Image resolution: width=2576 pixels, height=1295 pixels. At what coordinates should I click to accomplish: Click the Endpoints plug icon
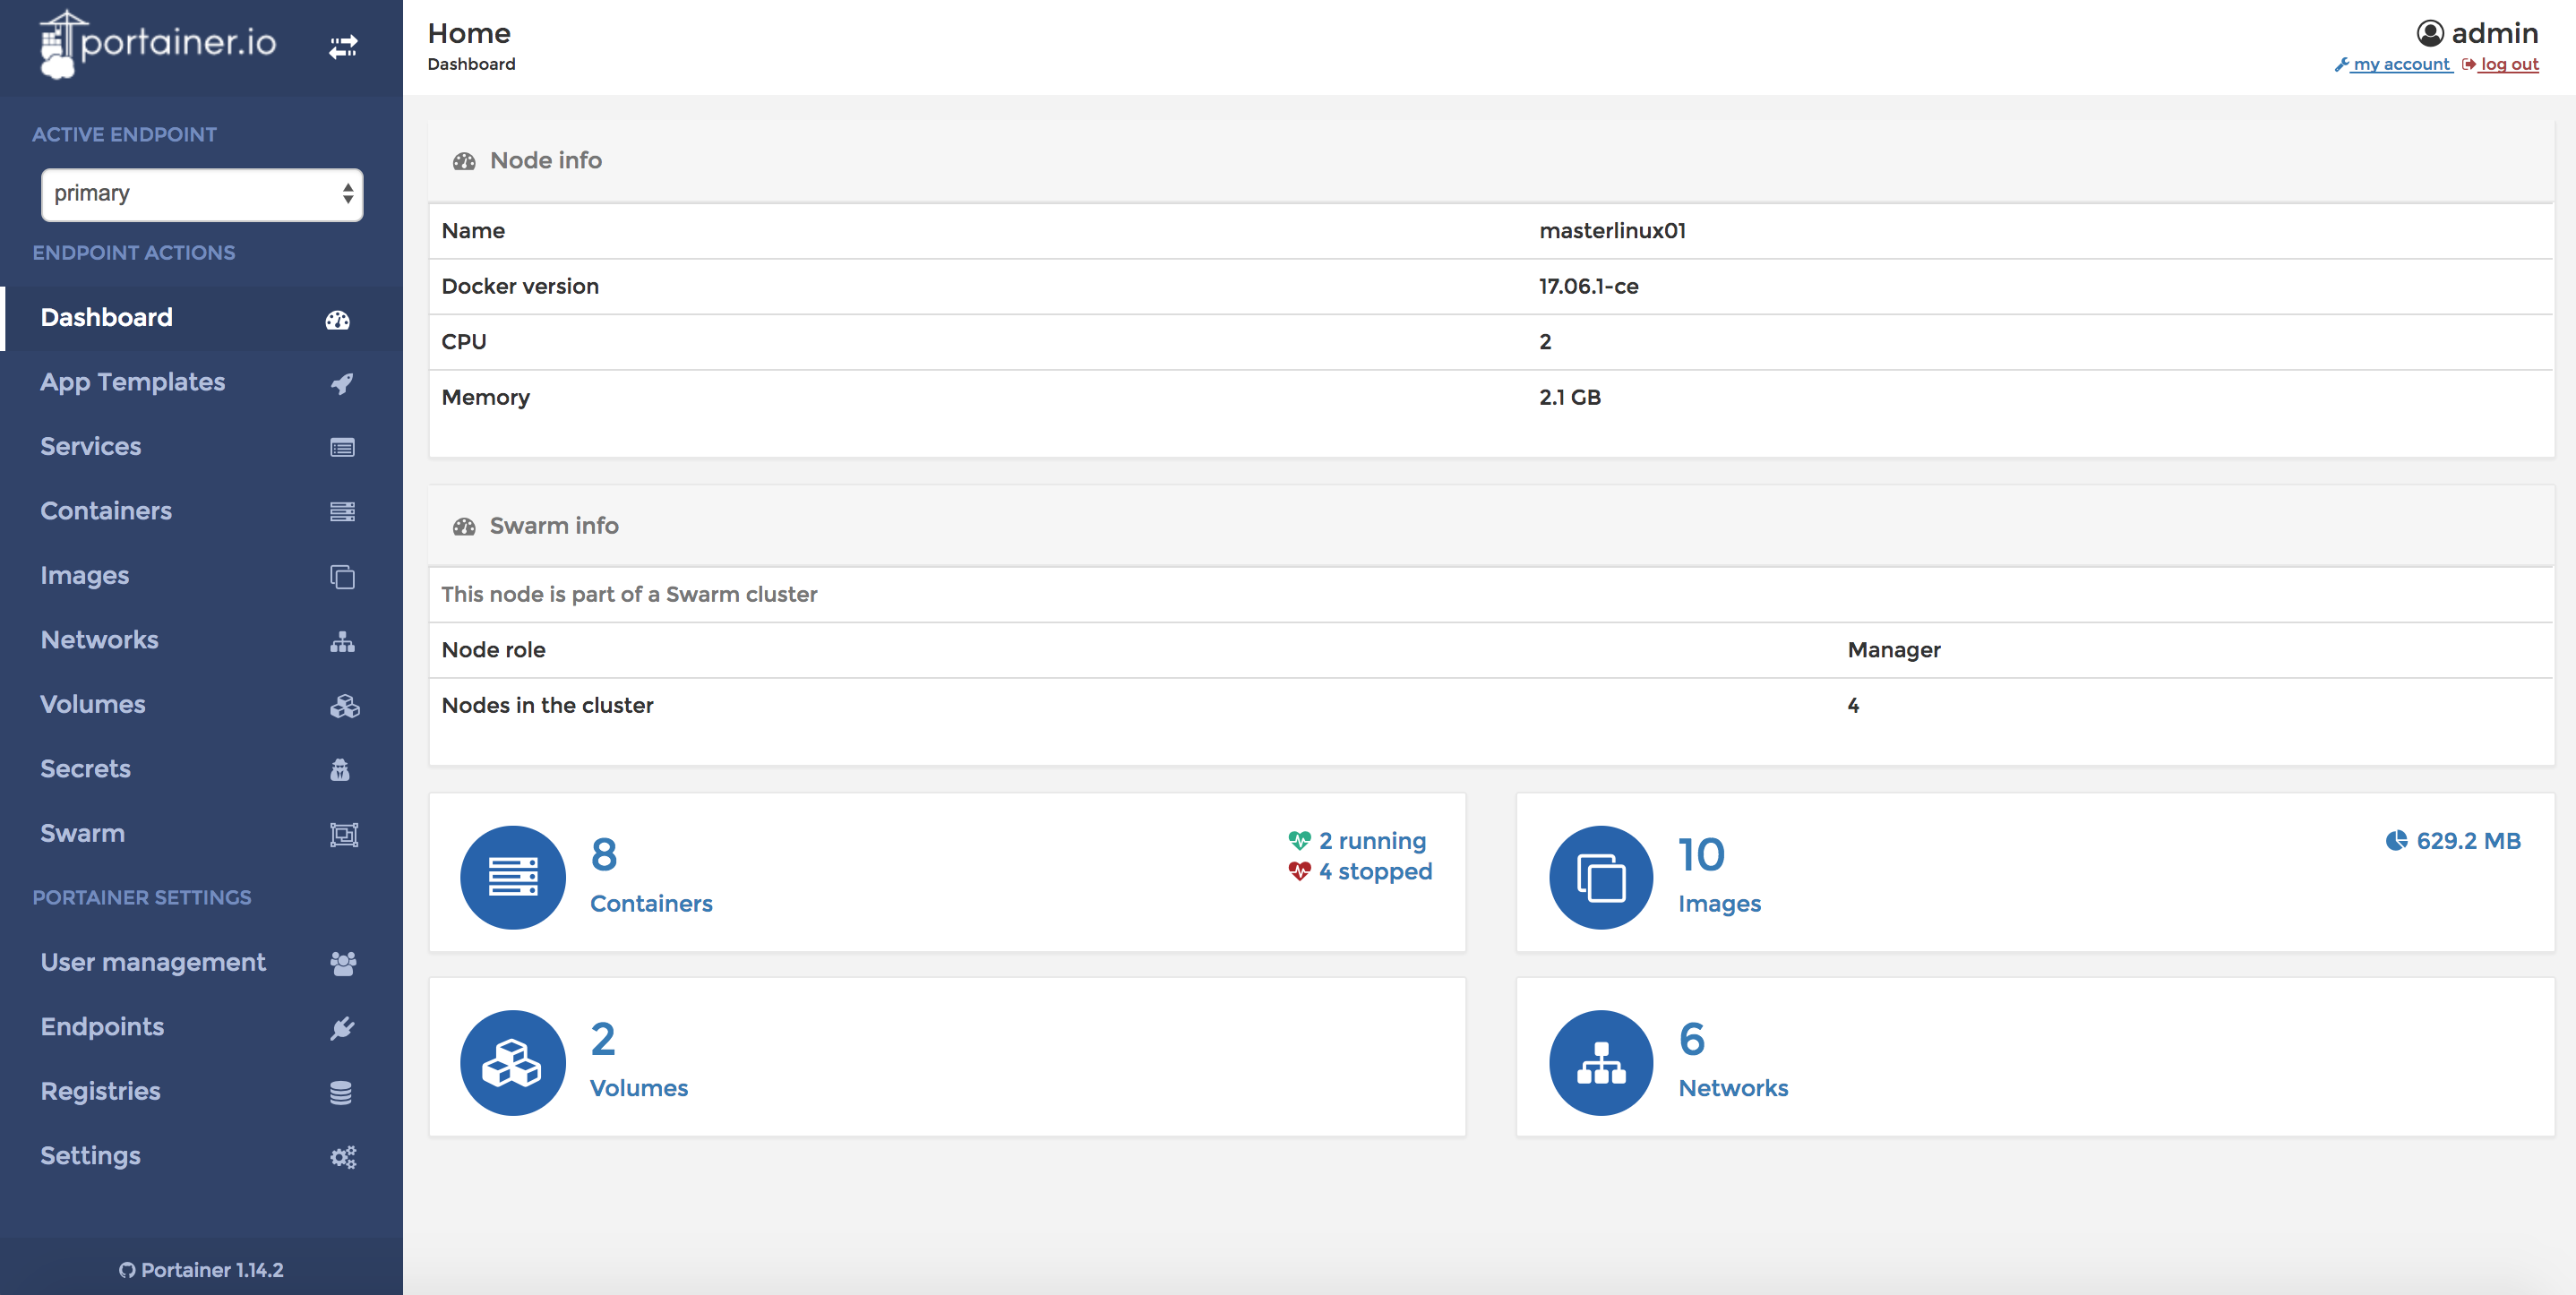point(342,1028)
